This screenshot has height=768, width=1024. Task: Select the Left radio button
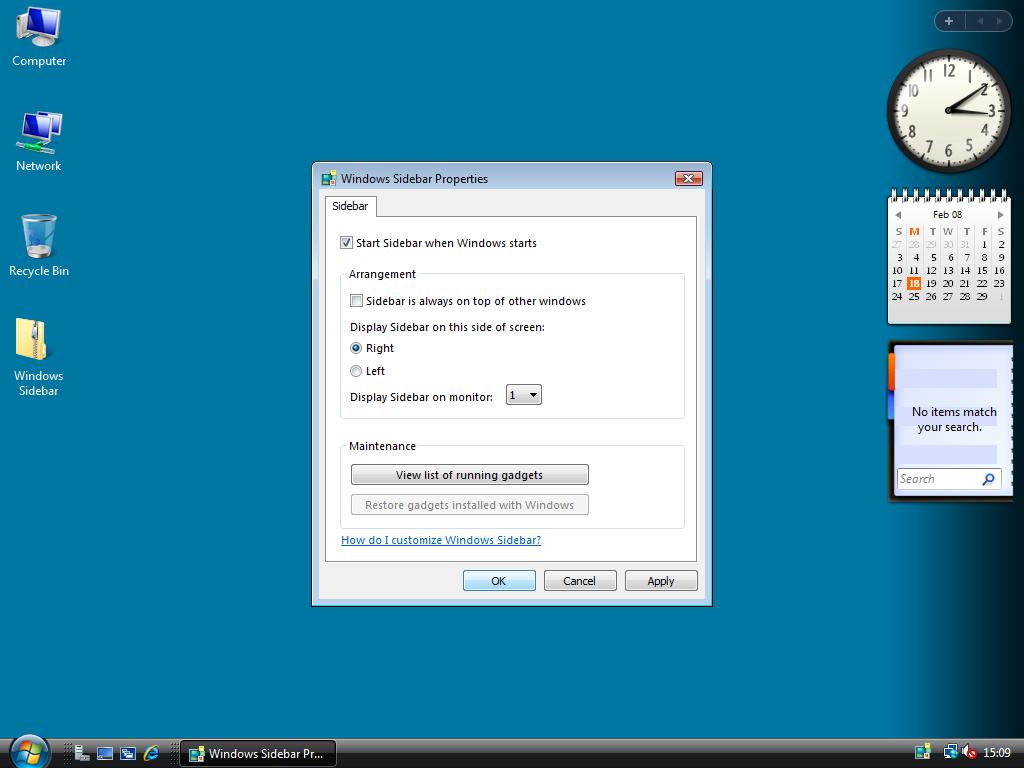[x=356, y=371]
